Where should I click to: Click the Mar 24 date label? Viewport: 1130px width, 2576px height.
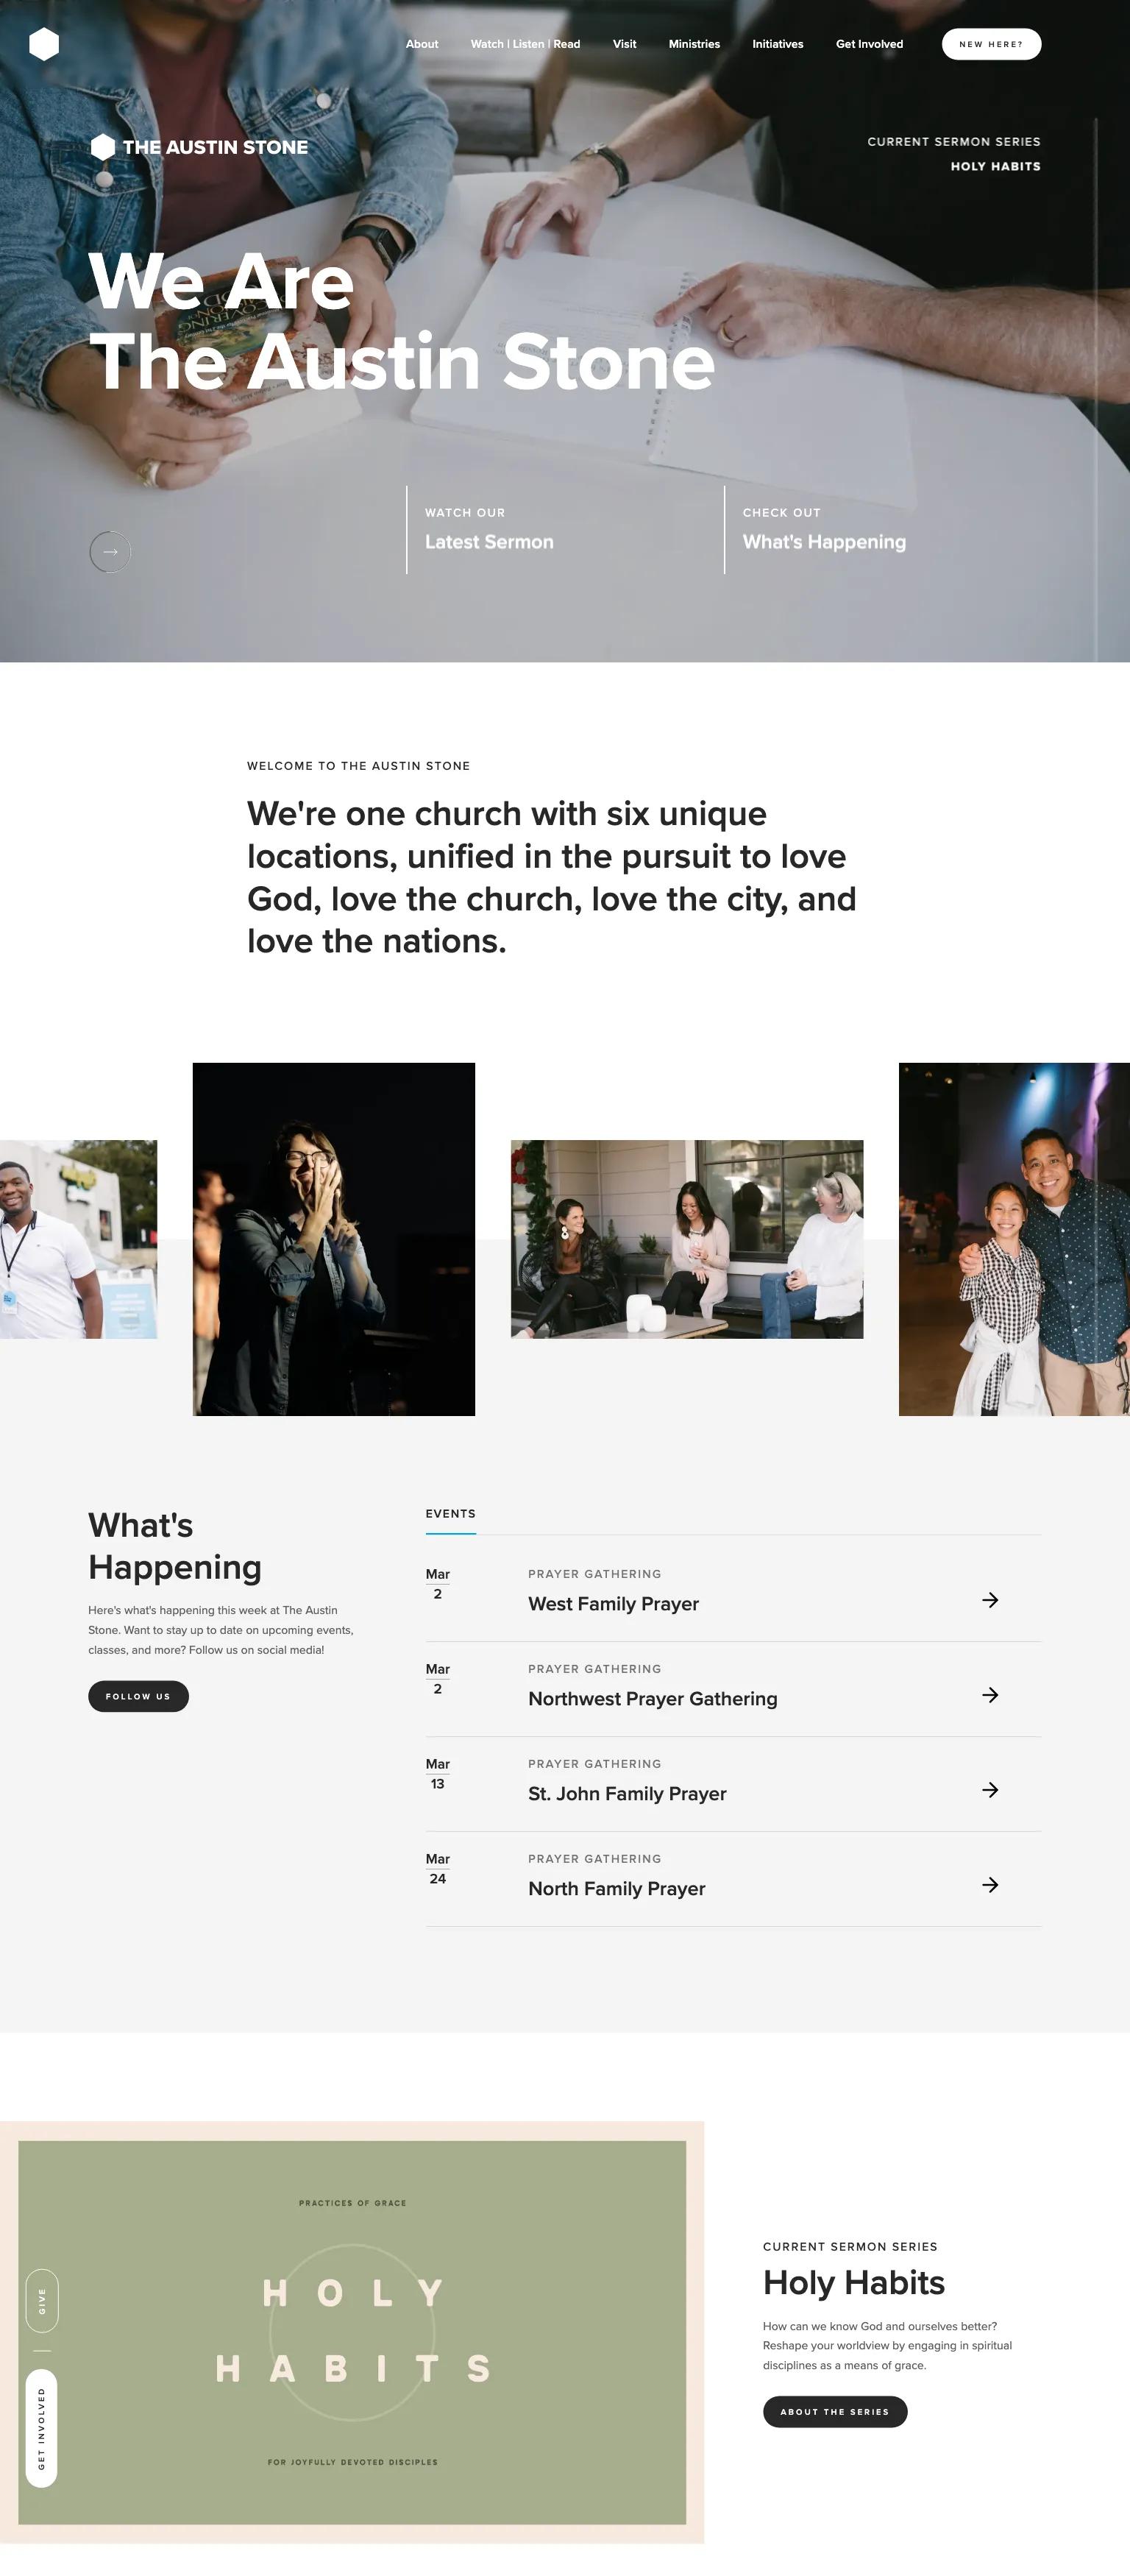(x=437, y=1869)
